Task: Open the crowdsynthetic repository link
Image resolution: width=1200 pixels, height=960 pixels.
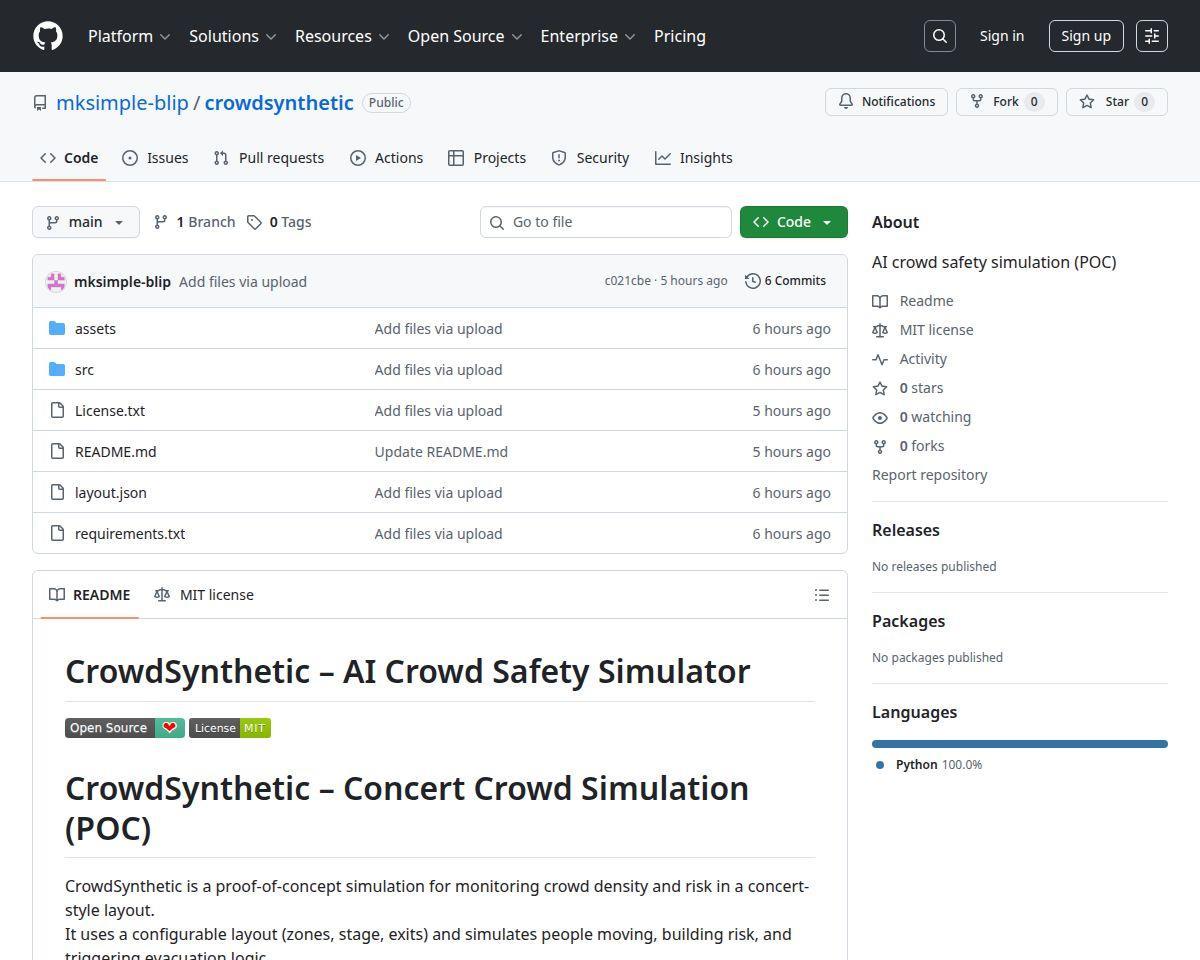Action: pos(279,103)
